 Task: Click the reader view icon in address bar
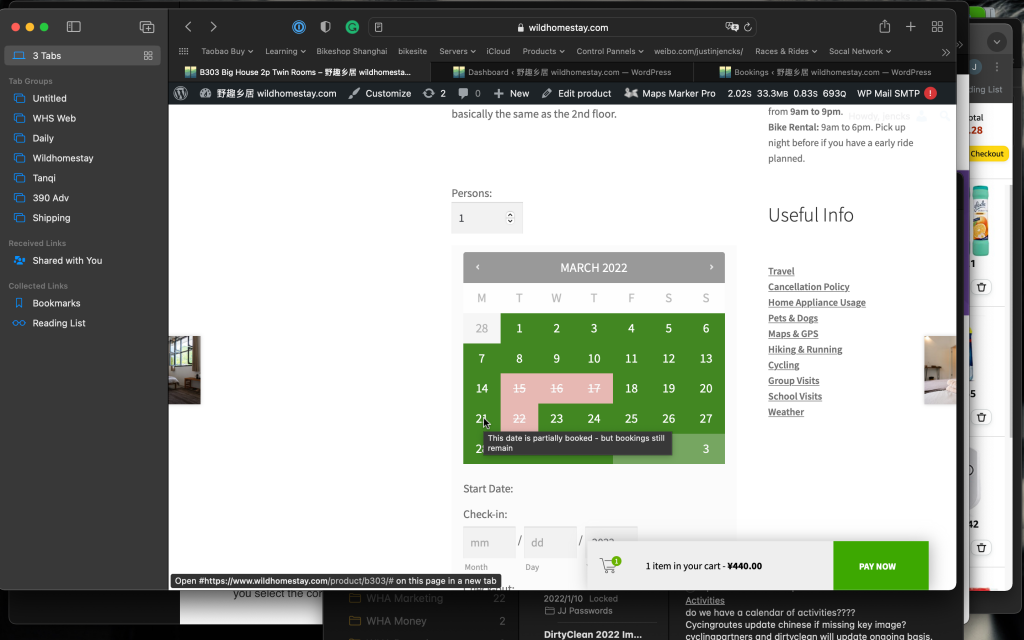(378, 27)
